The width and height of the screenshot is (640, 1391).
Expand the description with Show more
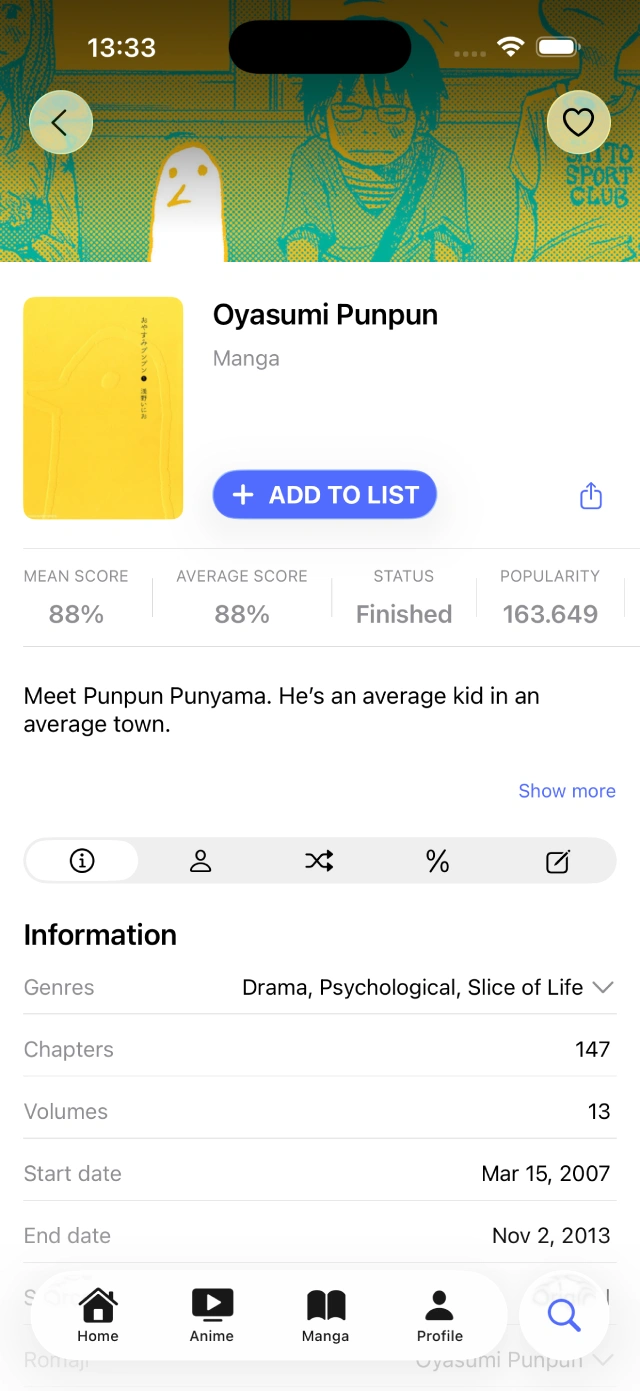pos(567,791)
